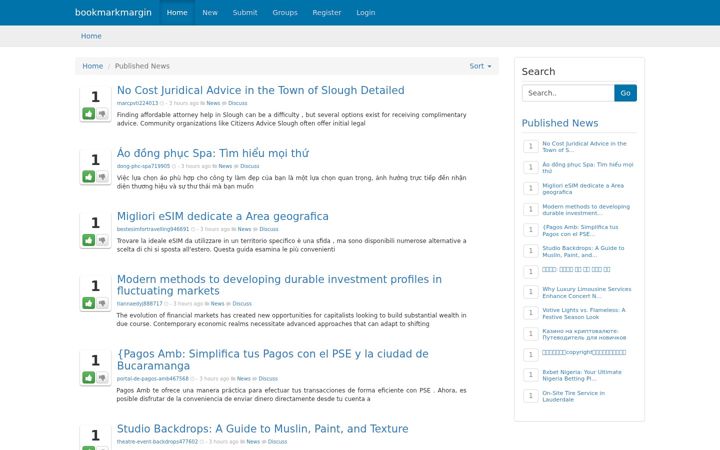The image size is (720, 450).
Task: View author bestesimfortravelling946691 profile
Action: (153, 229)
